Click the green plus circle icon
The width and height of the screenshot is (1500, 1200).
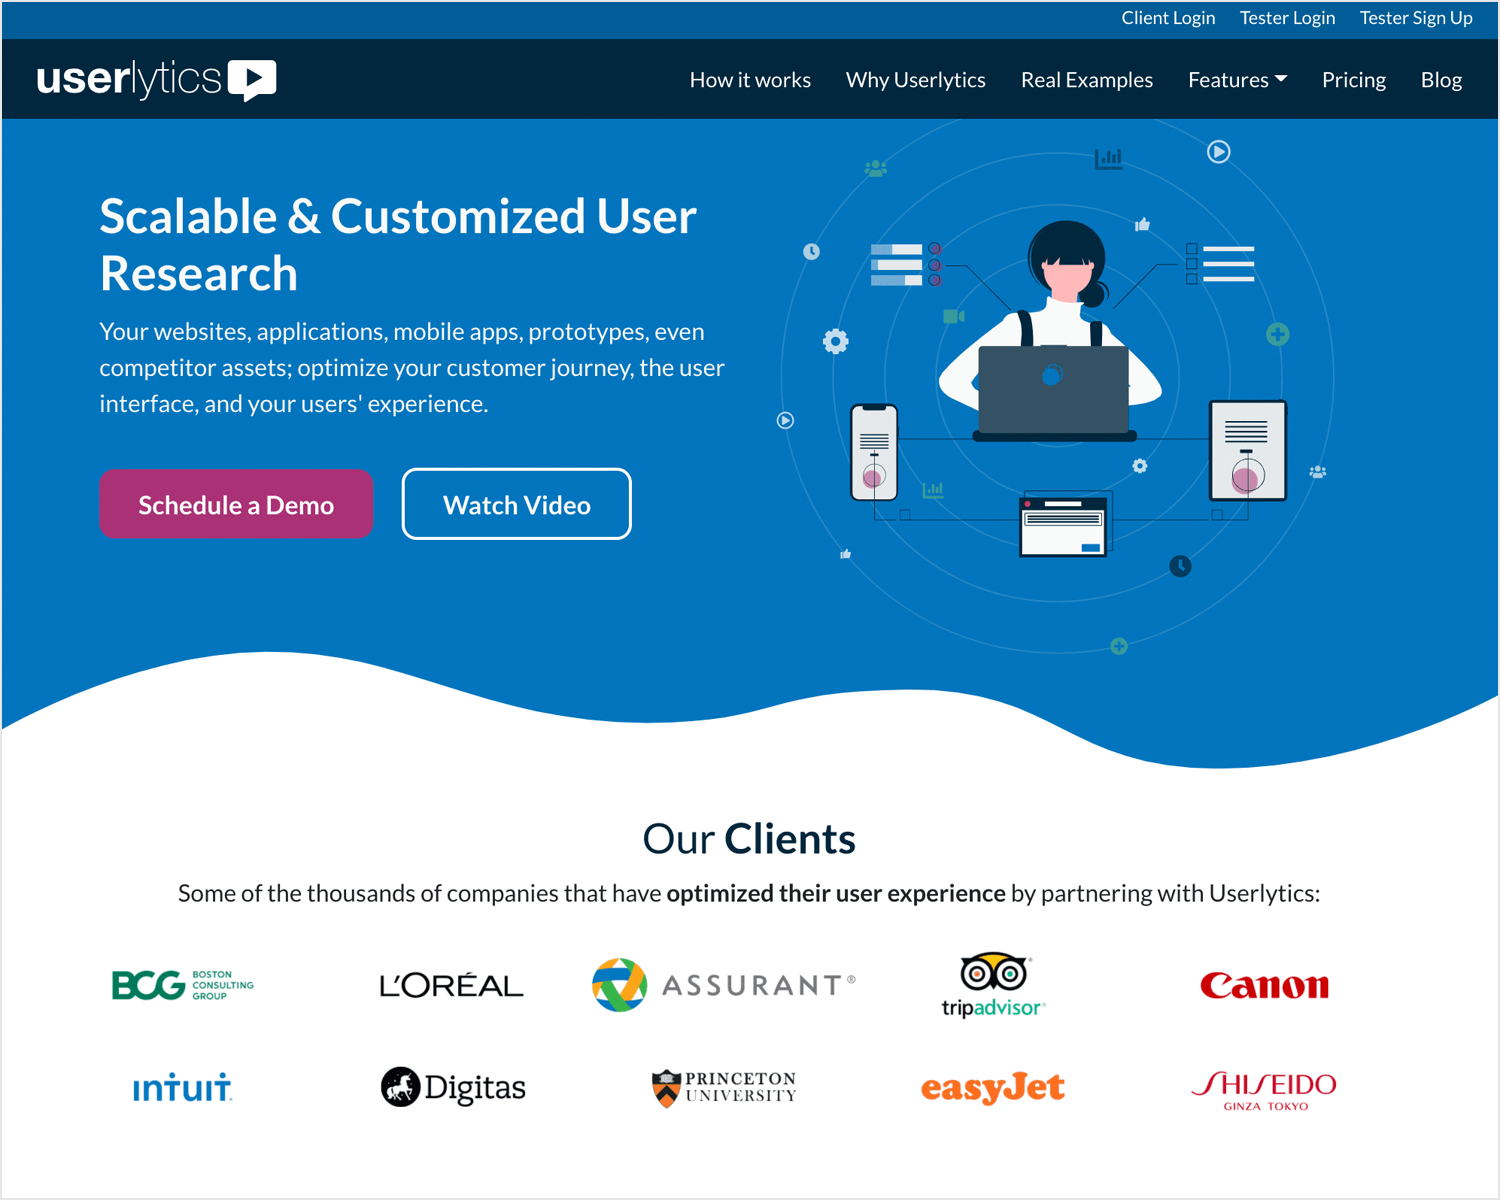pos(1277,334)
